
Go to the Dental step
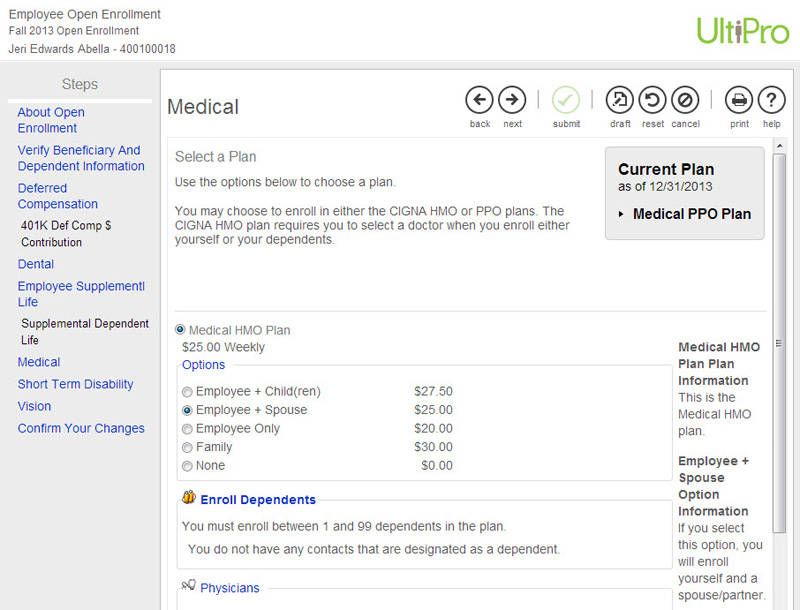35,263
